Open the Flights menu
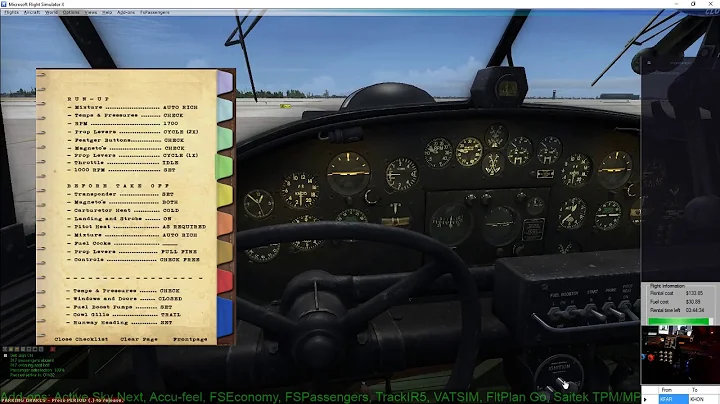720x404 pixels. point(11,12)
